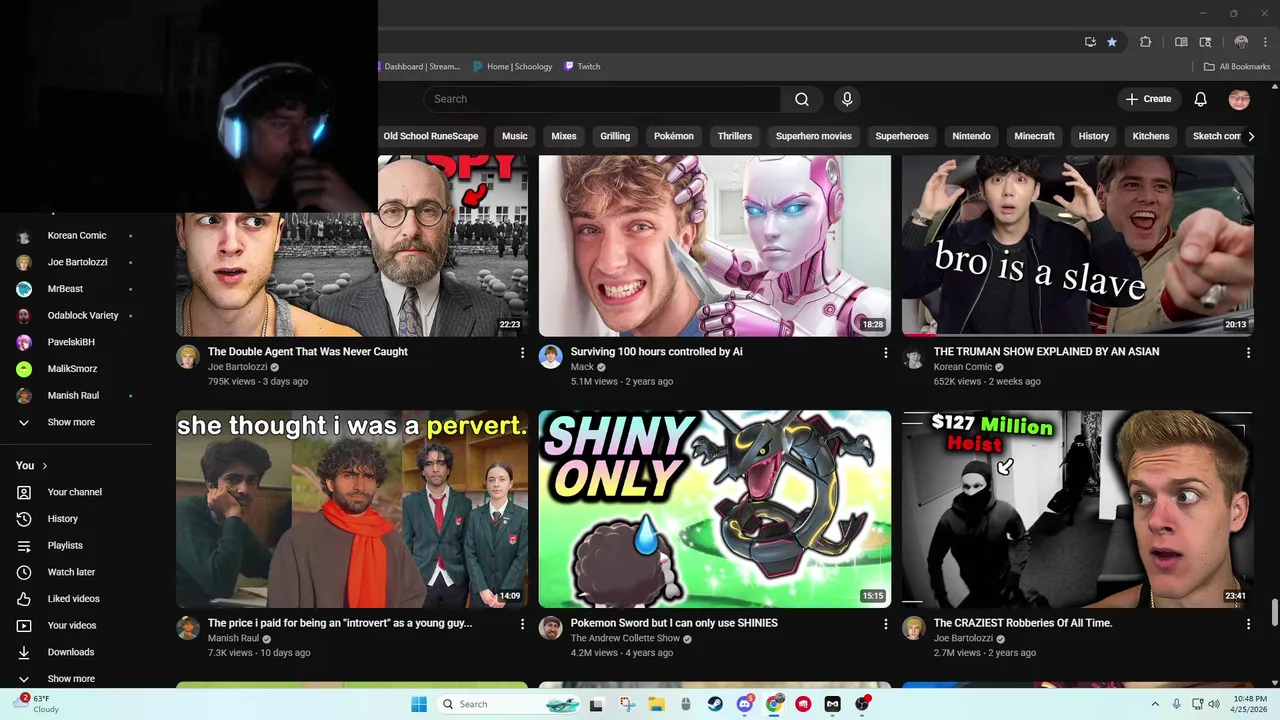Select the Grilling filter chip
The width and height of the screenshot is (1280, 720).
(x=615, y=136)
